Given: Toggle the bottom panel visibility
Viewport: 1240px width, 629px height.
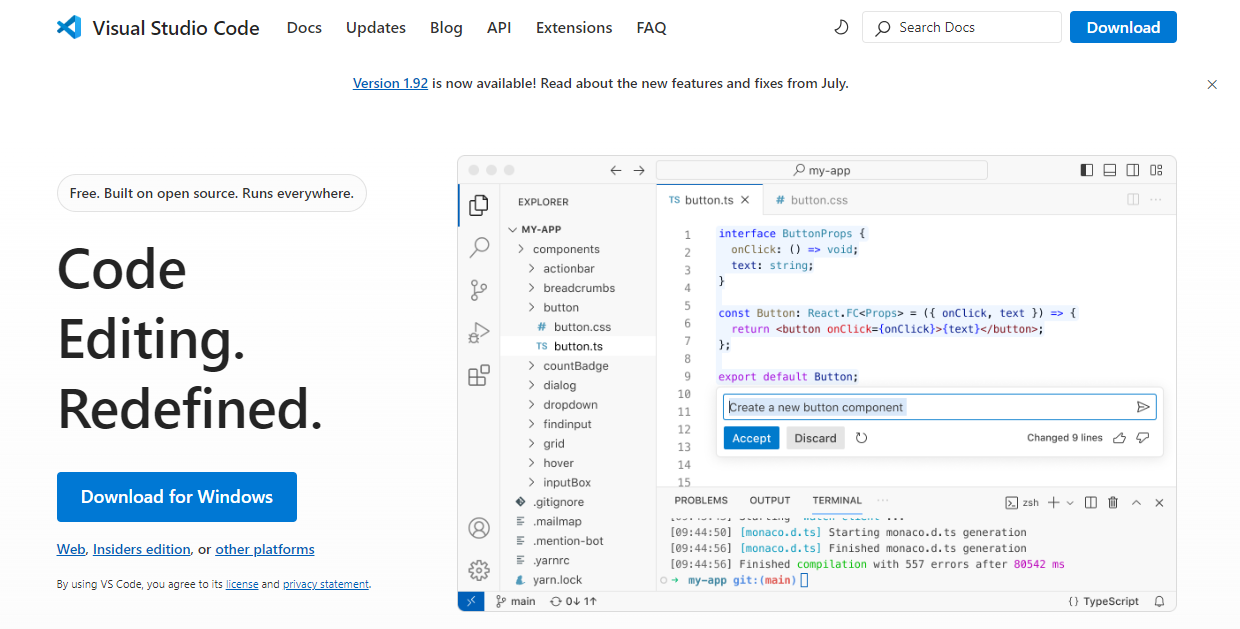Looking at the screenshot, I should tap(1109, 170).
